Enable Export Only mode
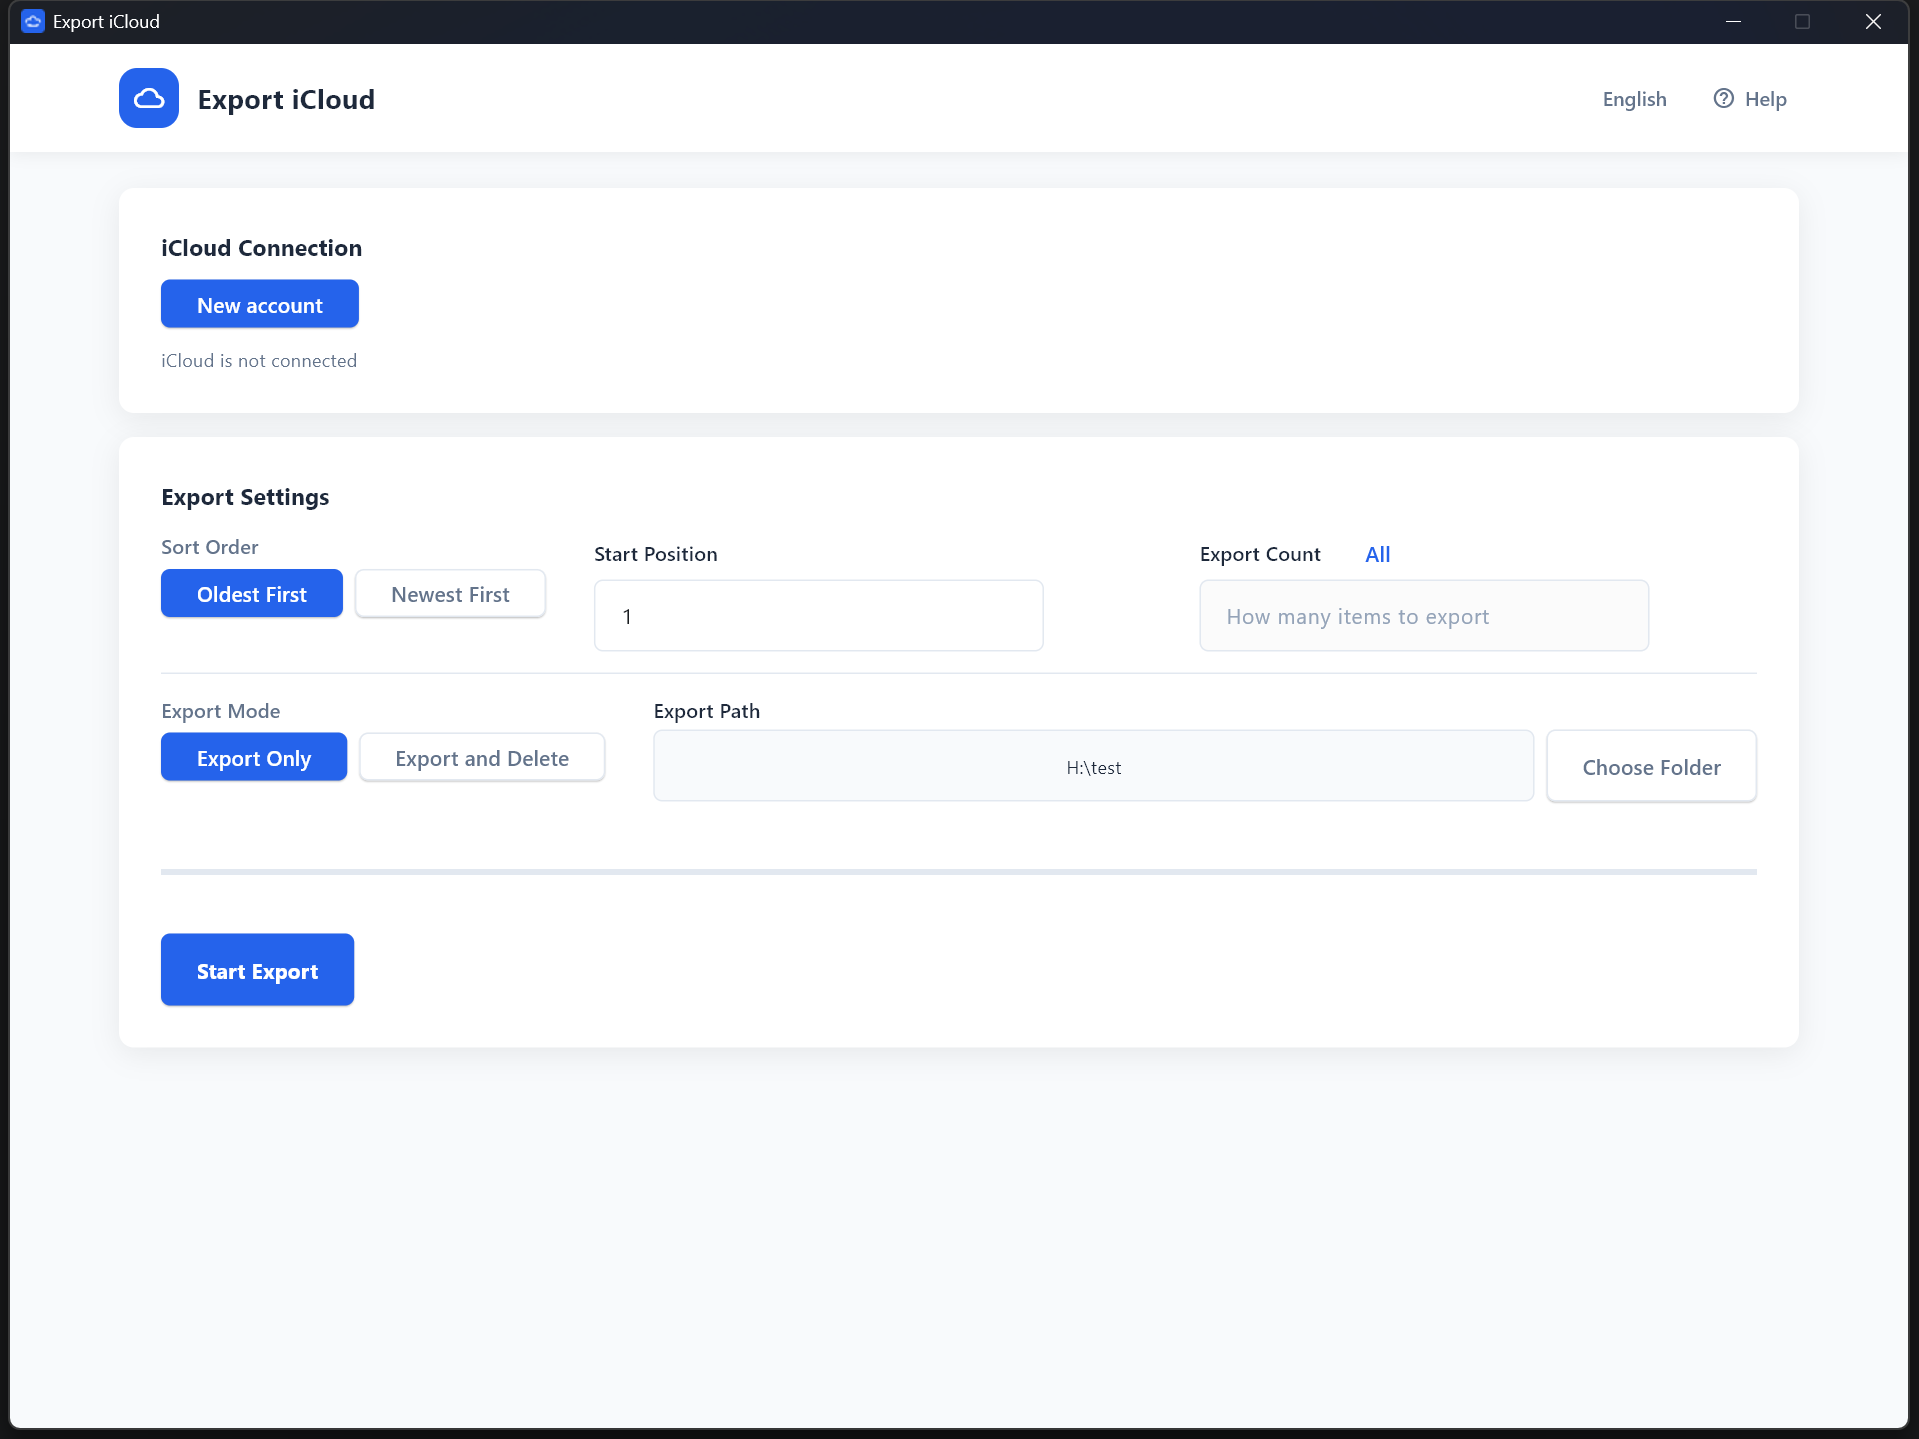Image resolution: width=1919 pixels, height=1439 pixels. [253, 757]
